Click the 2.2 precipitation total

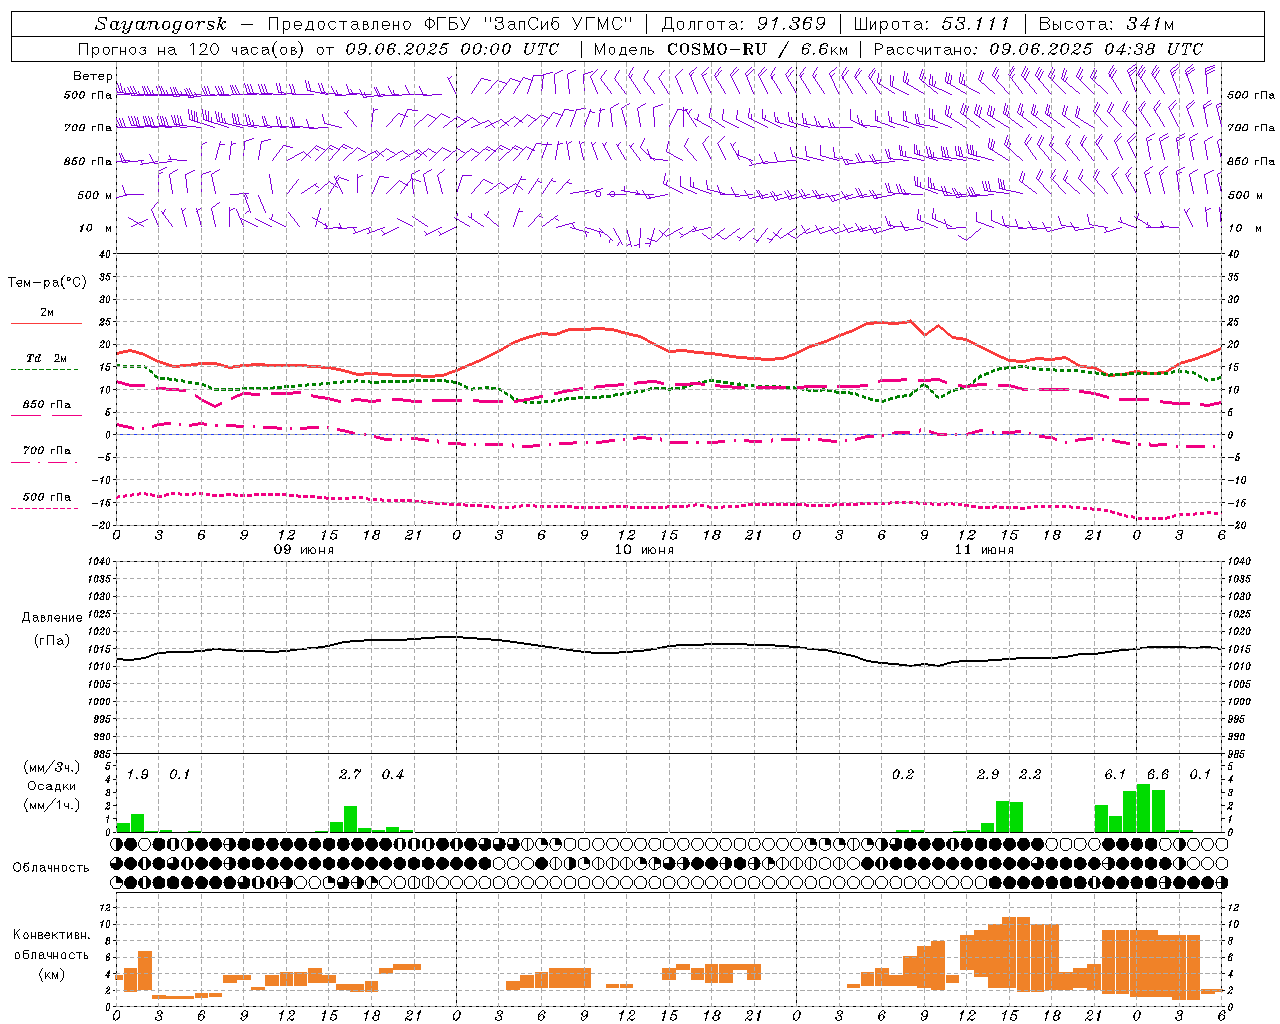click(1030, 775)
